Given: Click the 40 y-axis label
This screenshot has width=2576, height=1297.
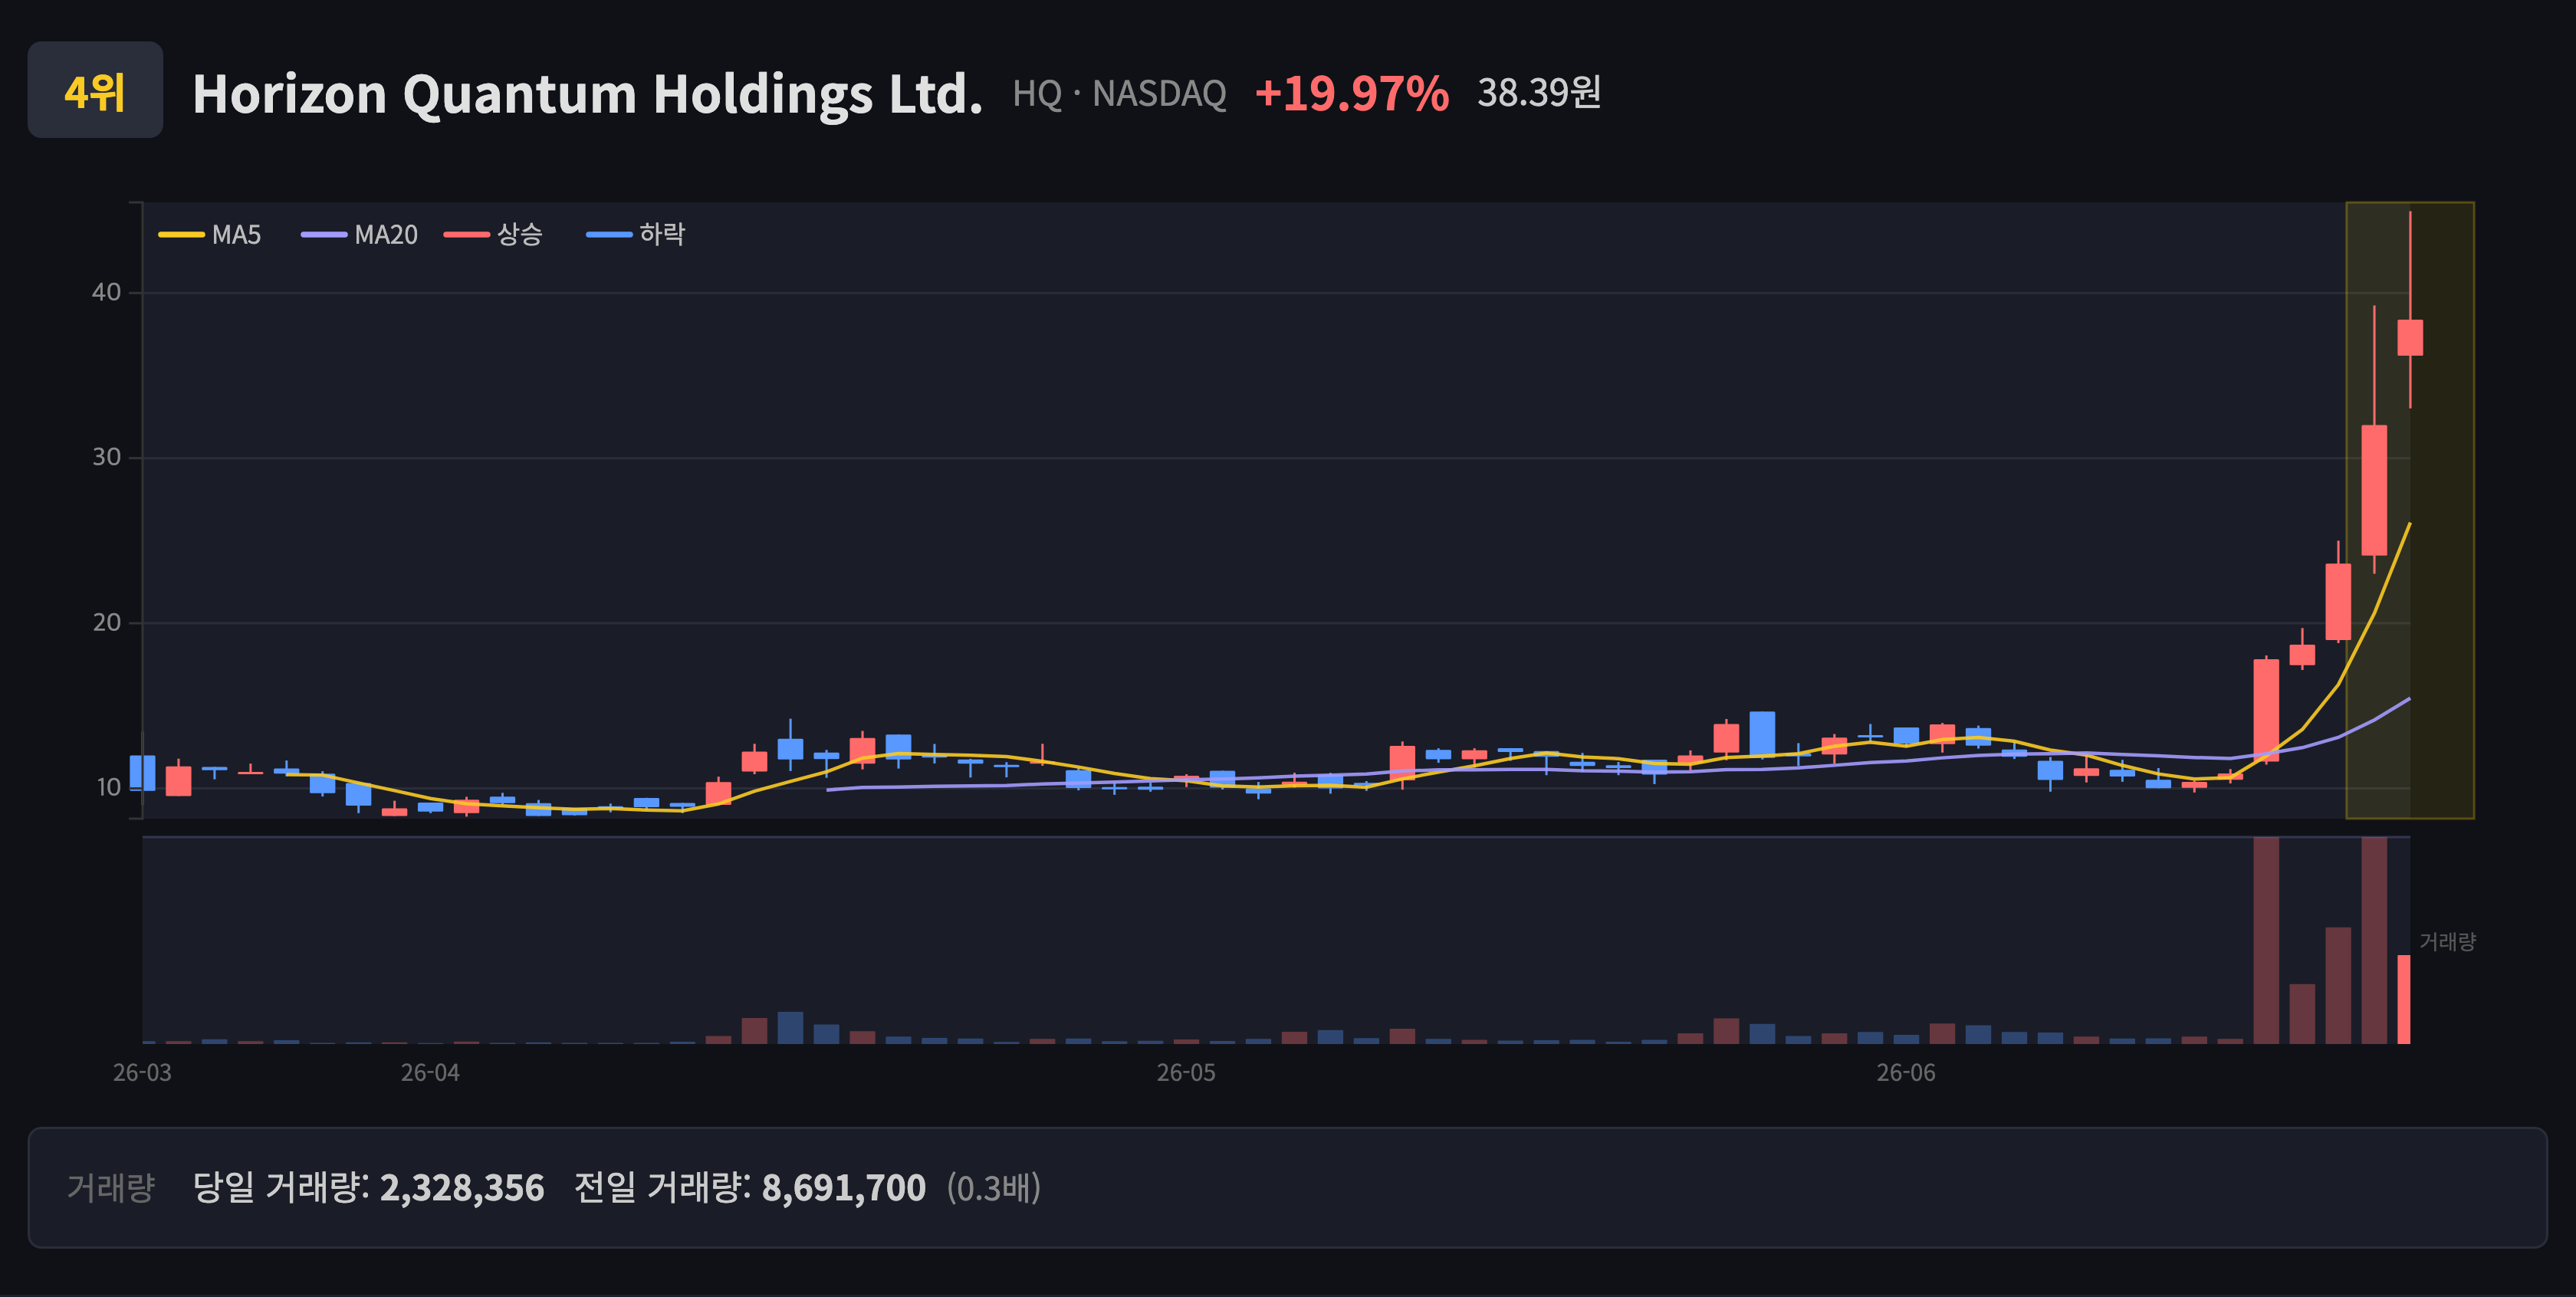Looking at the screenshot, I should [106, 292].
